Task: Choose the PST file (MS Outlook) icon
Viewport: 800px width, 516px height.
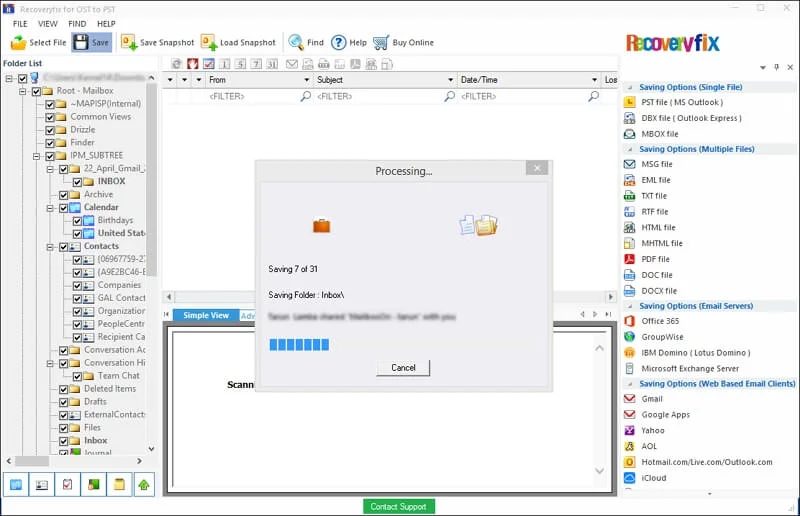Action: [x=630, y=102]
